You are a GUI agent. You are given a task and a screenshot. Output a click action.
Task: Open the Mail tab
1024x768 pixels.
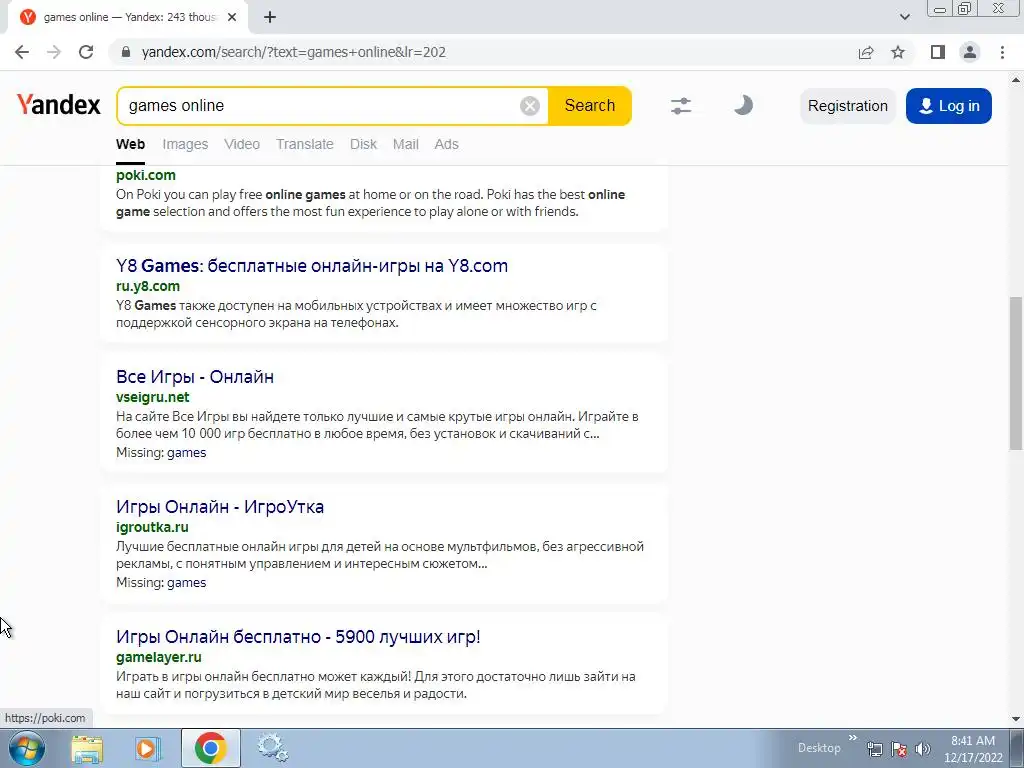(406, 144)
